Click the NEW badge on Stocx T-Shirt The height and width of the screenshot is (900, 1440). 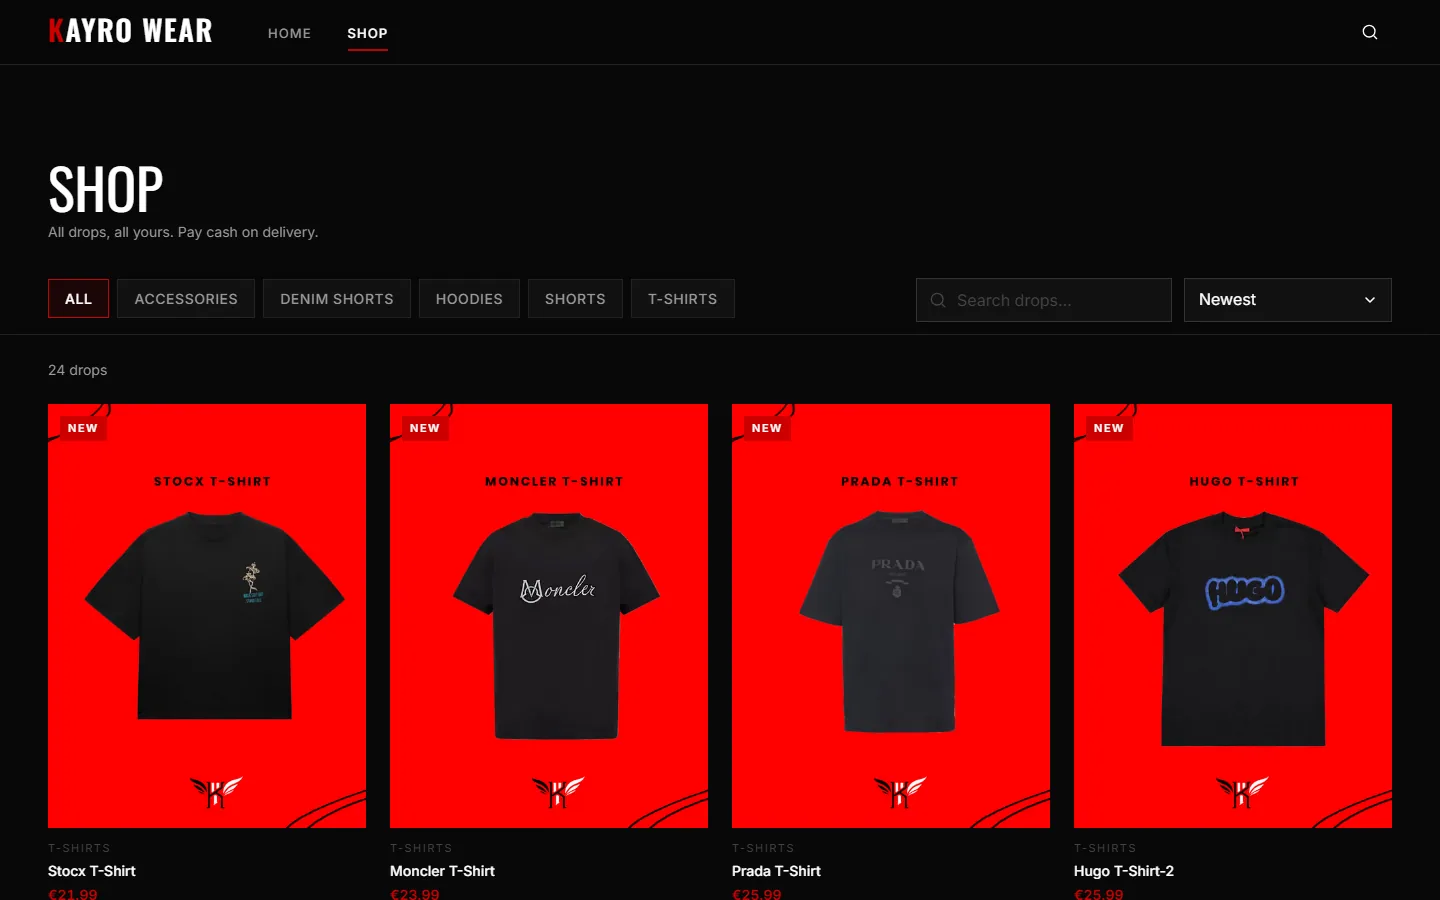point(83,428)
